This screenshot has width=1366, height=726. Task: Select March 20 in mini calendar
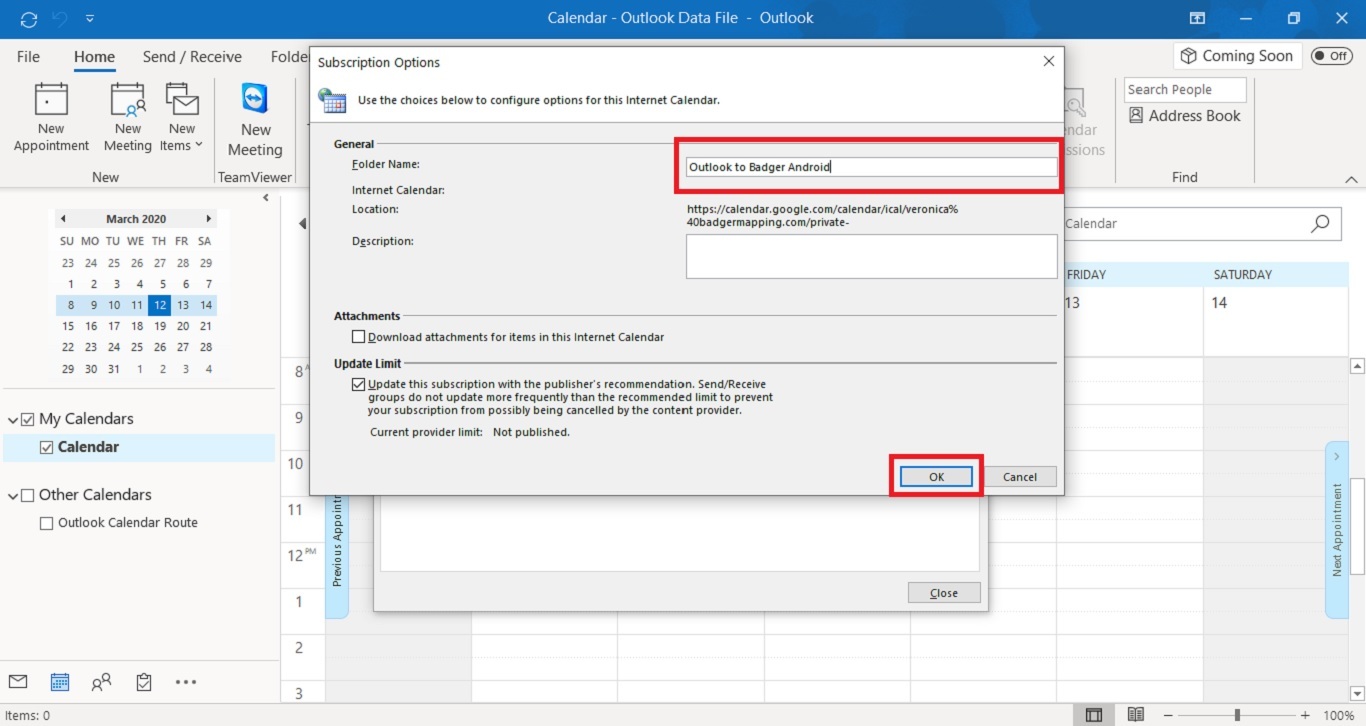(x=183, y=326)
